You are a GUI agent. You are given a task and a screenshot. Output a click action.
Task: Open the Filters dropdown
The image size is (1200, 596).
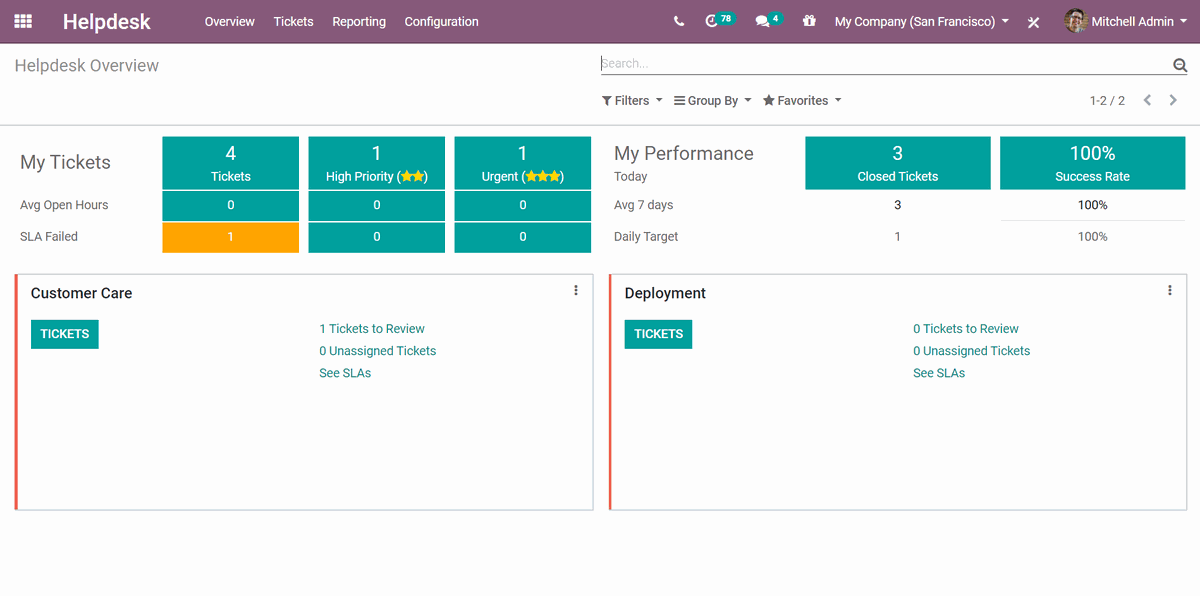click(x=631, y=100)
